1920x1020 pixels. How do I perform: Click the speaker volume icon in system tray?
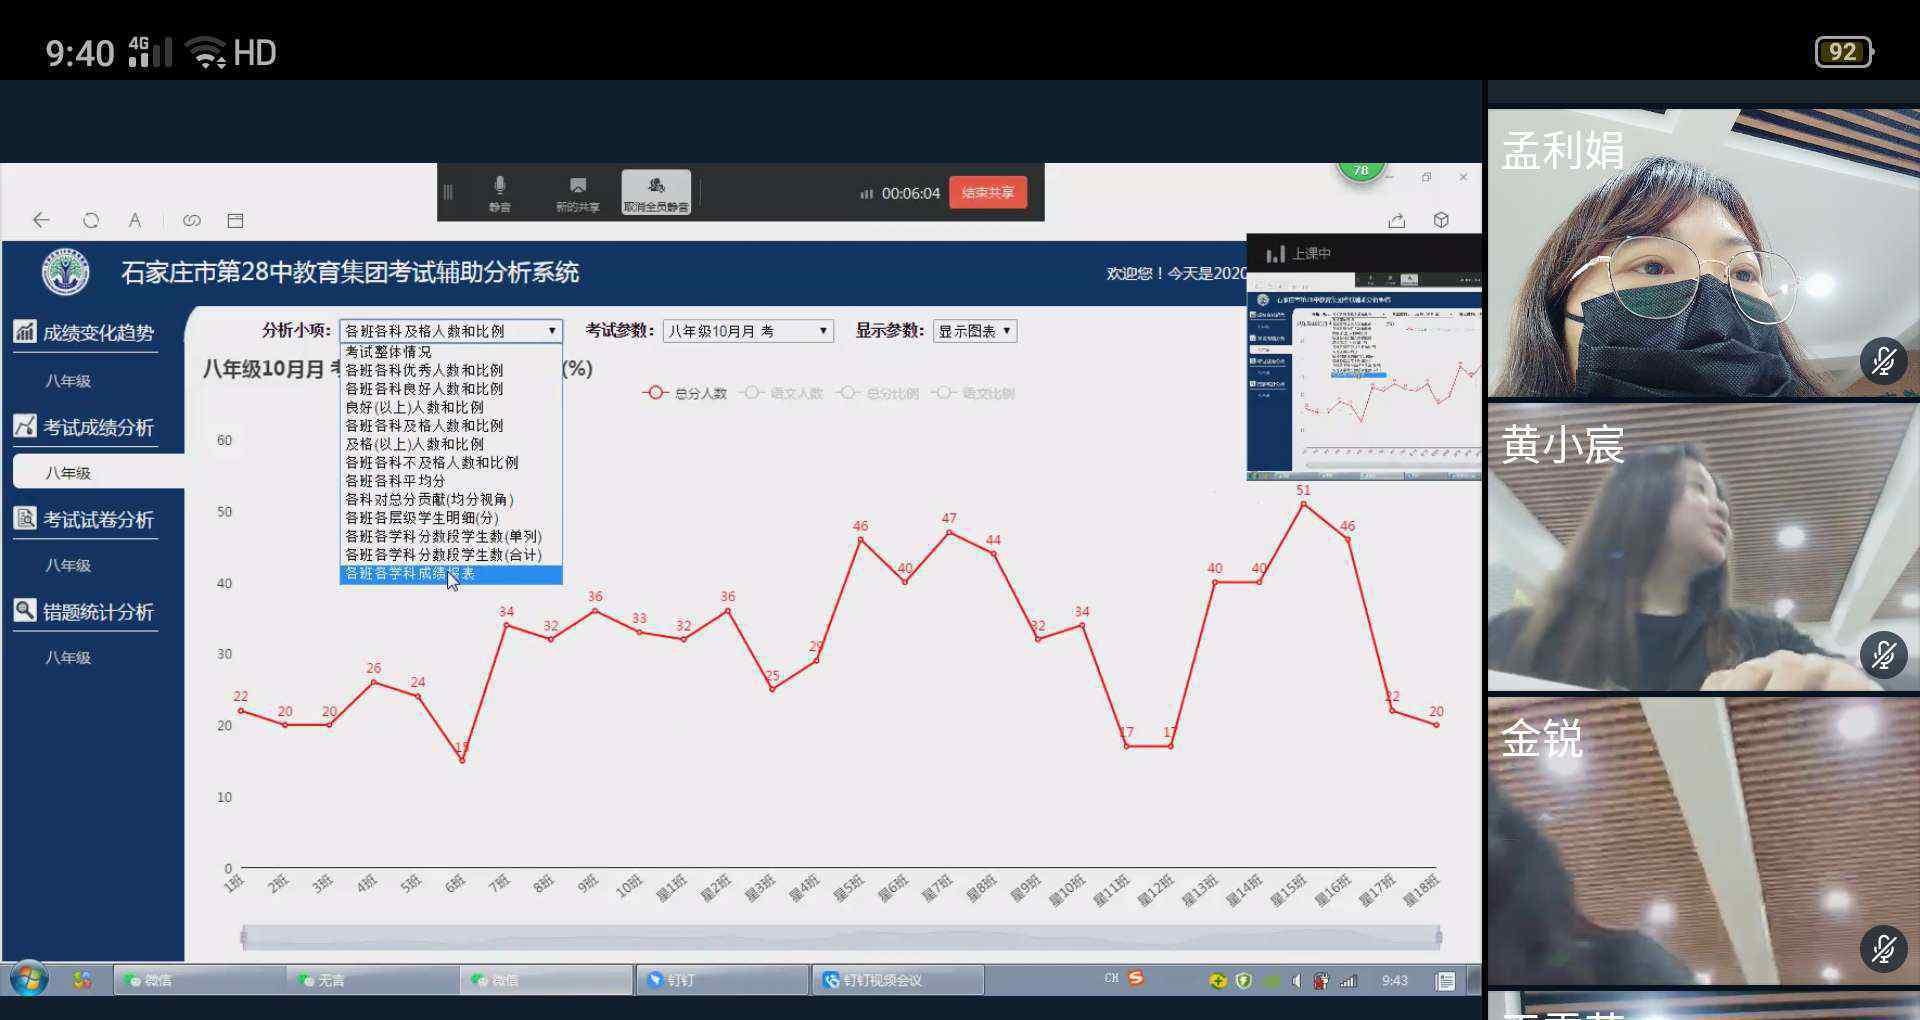(x=1296, y=981)
